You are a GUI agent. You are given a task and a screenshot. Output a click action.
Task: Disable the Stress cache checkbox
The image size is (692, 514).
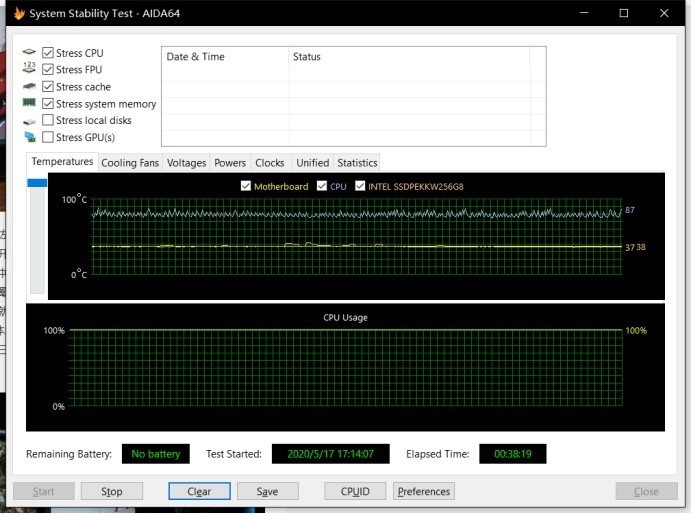coord(48,86)
